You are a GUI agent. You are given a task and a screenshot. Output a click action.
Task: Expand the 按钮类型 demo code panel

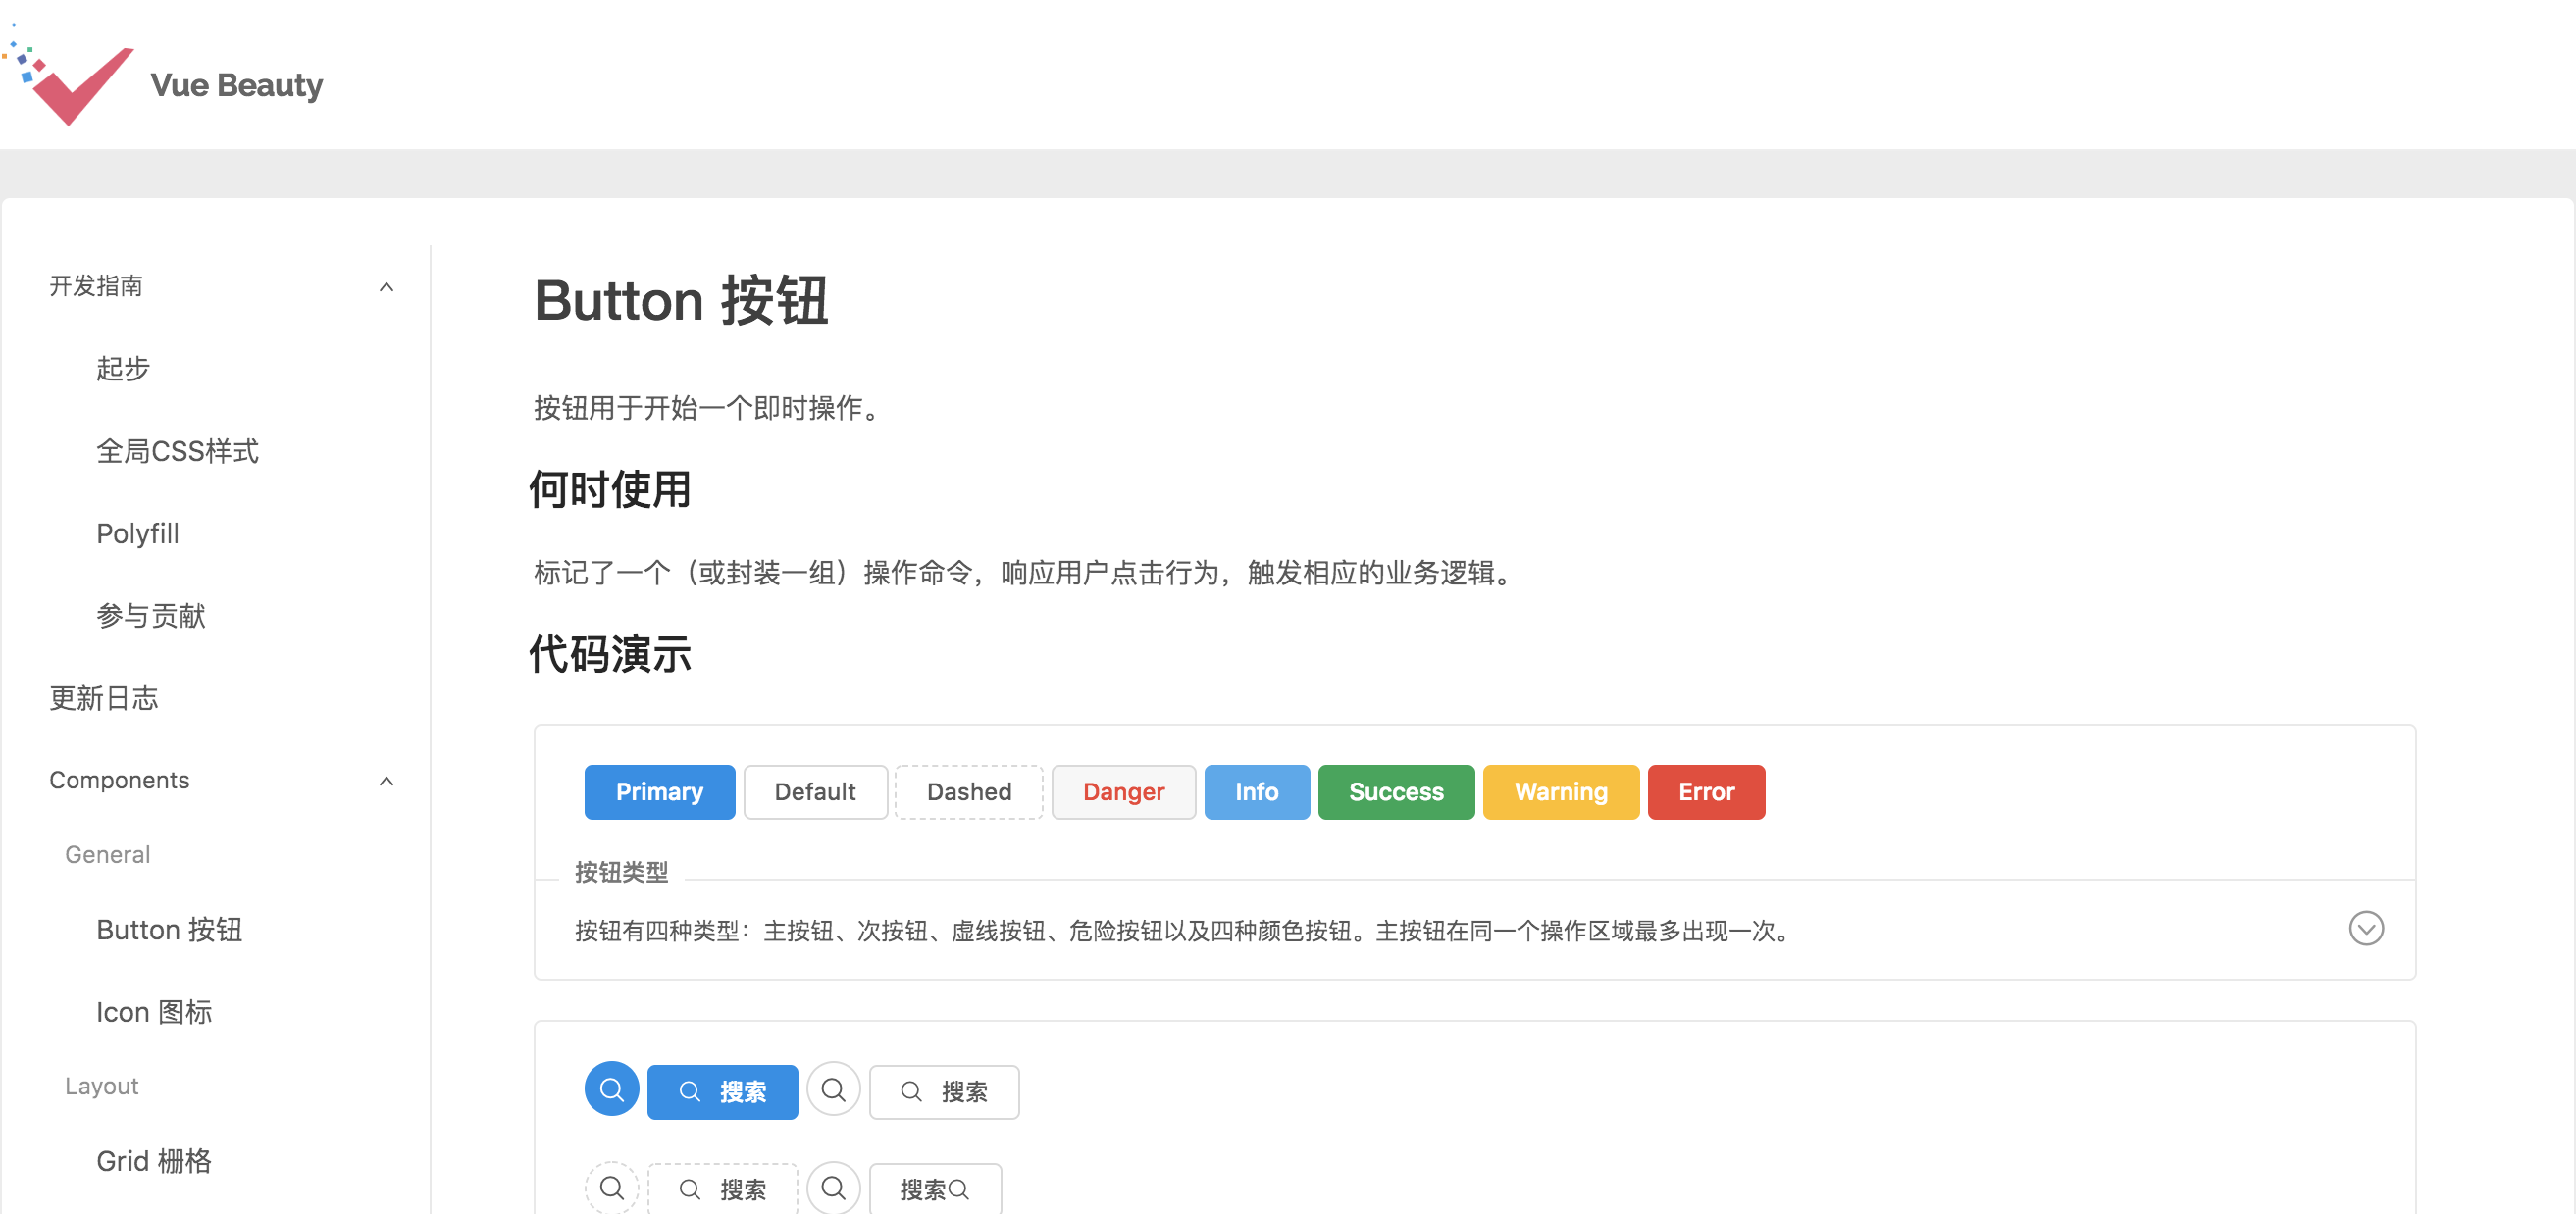click(2365, 928)
